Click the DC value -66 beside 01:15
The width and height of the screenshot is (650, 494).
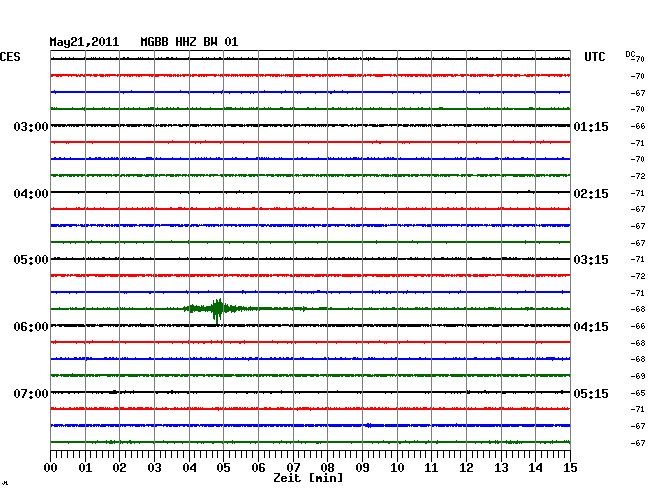point(638,126)
